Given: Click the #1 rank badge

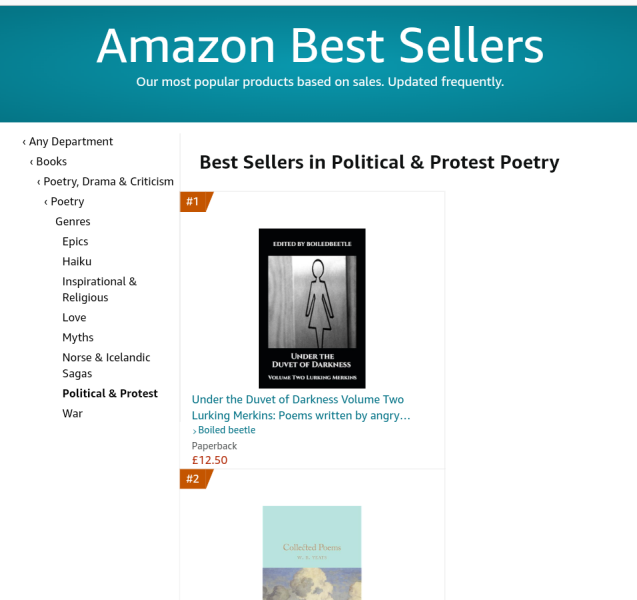Looking at the screenshot, I should tap(193, 202).
